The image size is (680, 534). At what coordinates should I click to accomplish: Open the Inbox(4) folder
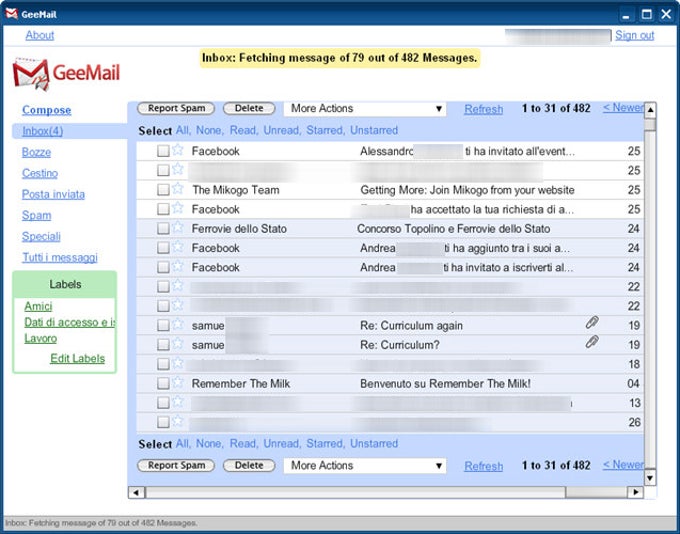[42, 131]
